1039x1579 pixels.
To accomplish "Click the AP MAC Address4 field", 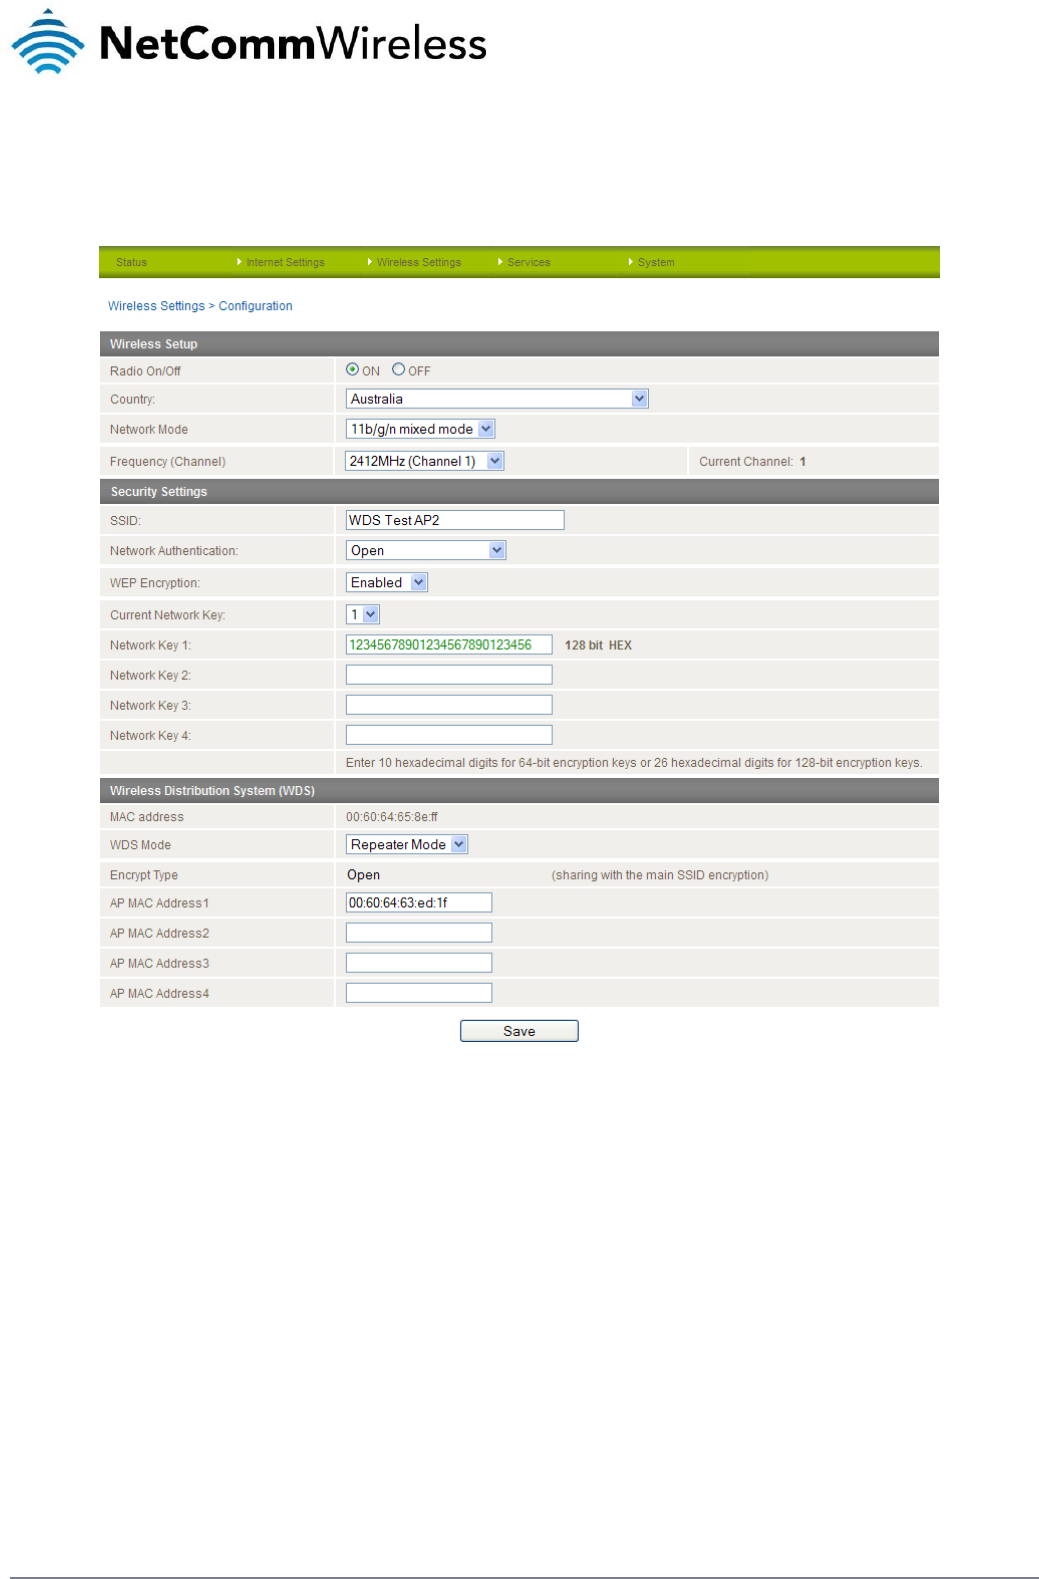I will pyautogui.click(x=419, y=993).
